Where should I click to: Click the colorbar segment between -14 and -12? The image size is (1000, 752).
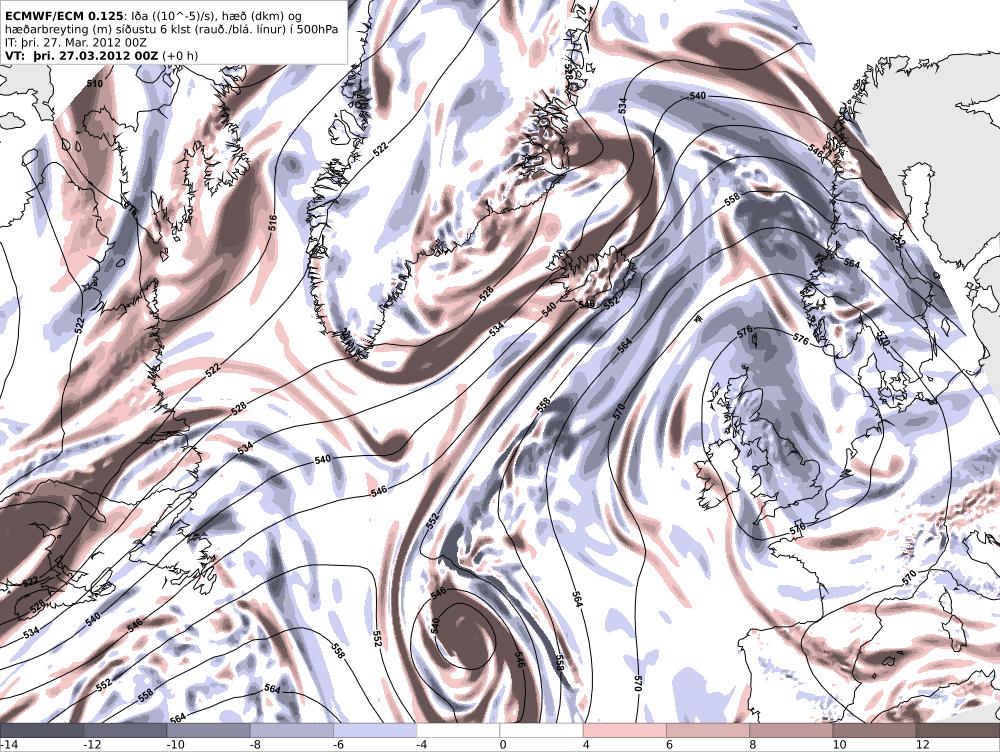[x=41, y=730]
